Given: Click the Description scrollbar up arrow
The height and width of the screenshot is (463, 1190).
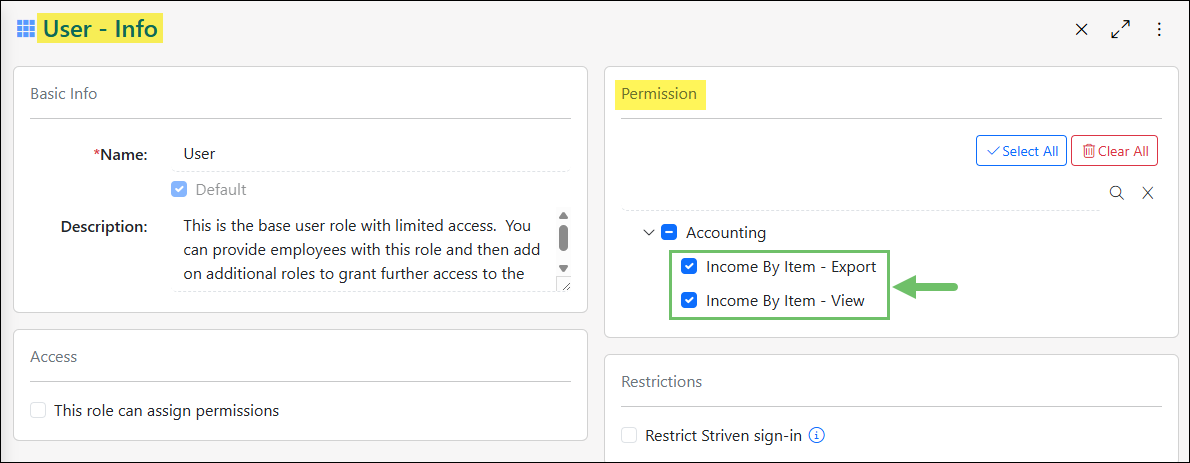Looking at the screenshot, I should tap(563, 216).
